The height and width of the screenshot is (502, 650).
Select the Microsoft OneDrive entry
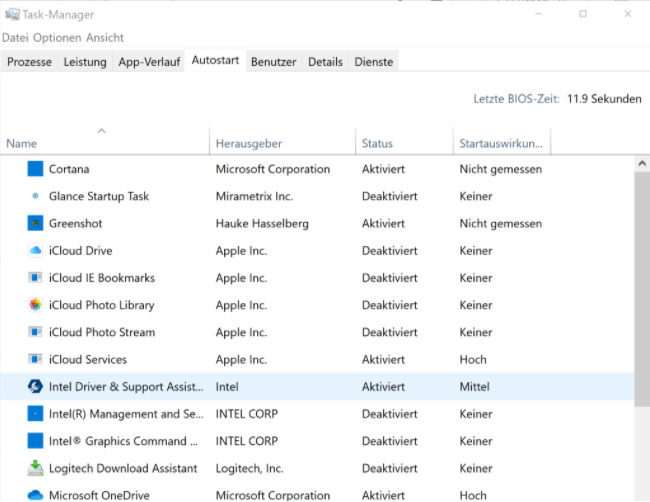coord(99,495)
